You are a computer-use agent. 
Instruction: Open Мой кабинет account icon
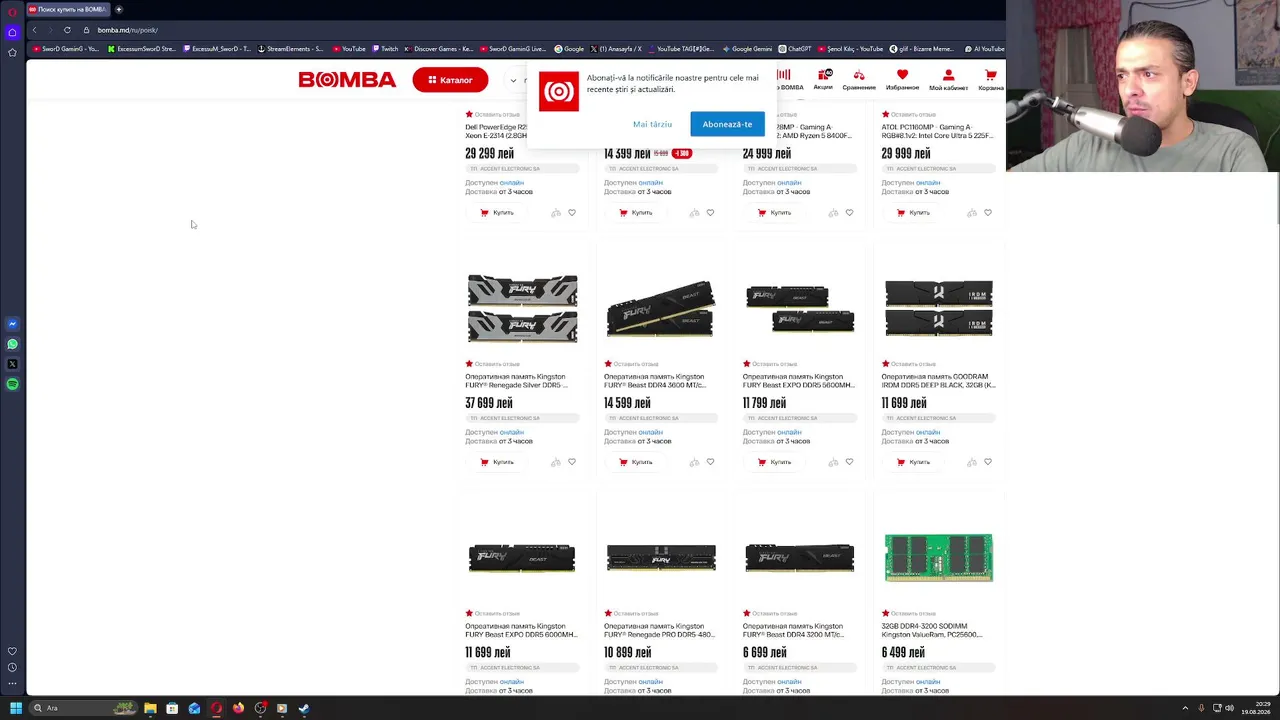click(948, 80)
